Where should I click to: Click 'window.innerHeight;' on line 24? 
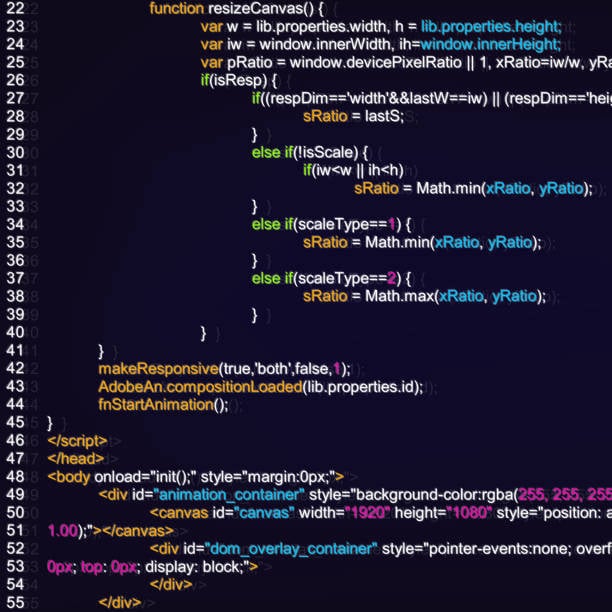click(491, 44)
